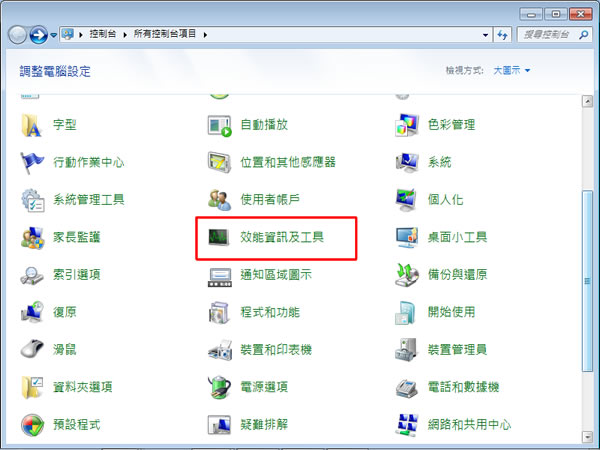Open the 程式和功能 programs icon

click(219, 312)
